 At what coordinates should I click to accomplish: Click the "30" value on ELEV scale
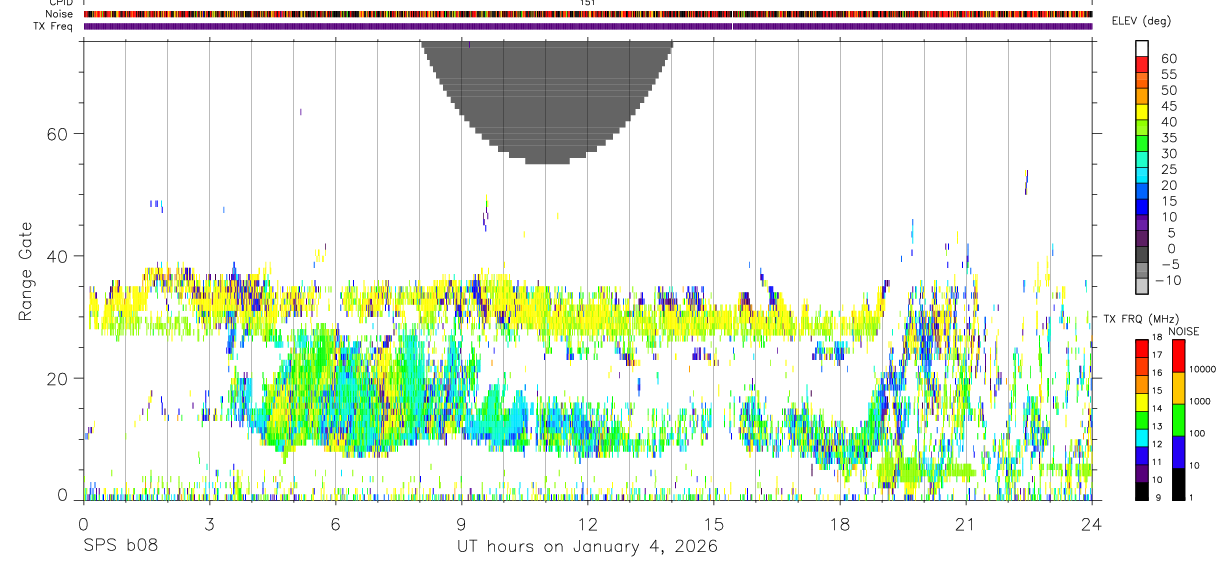pos(1168,154)
